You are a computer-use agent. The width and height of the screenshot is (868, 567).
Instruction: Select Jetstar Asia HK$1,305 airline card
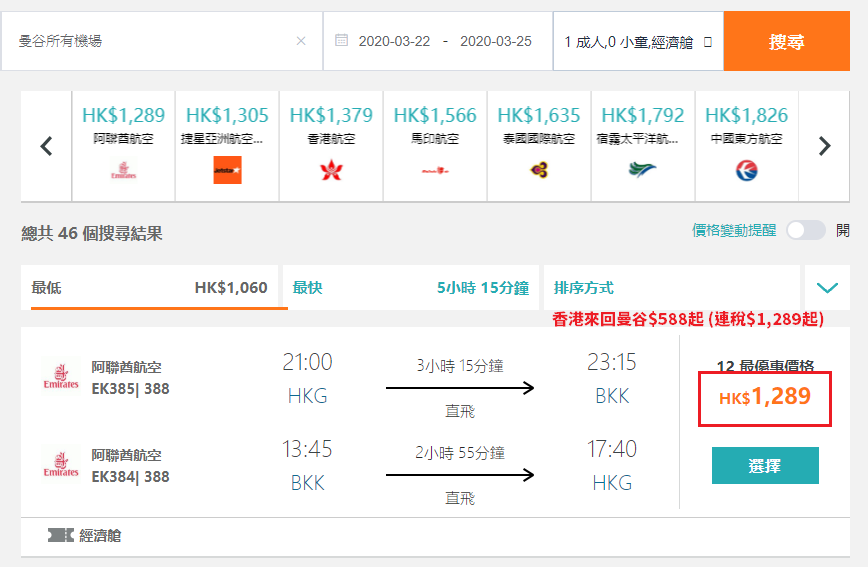pyautogui.click(x=227, y=146)
